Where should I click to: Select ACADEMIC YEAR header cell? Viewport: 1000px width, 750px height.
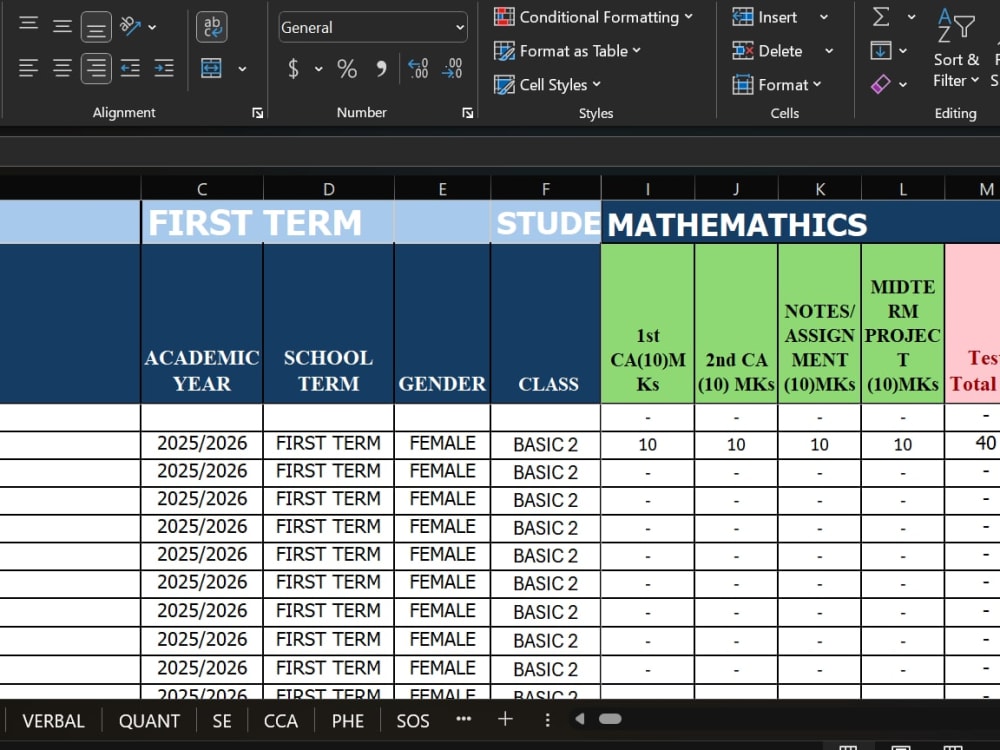tap(202, 323)
